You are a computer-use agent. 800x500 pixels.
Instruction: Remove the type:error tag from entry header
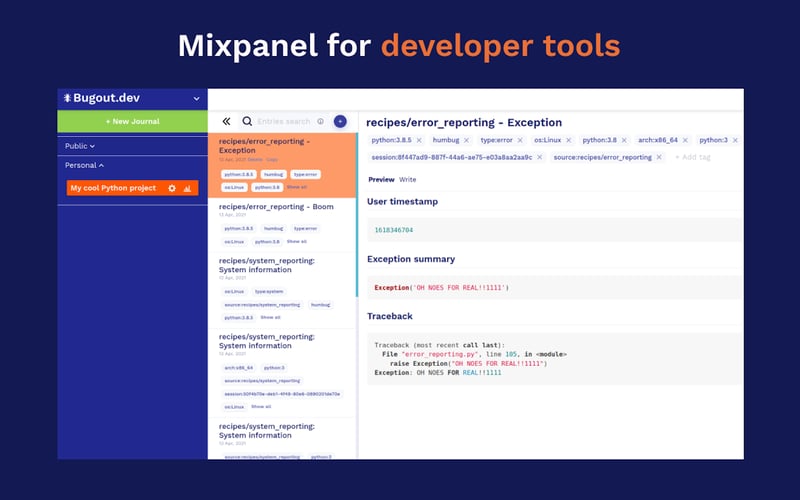(520, 140)
